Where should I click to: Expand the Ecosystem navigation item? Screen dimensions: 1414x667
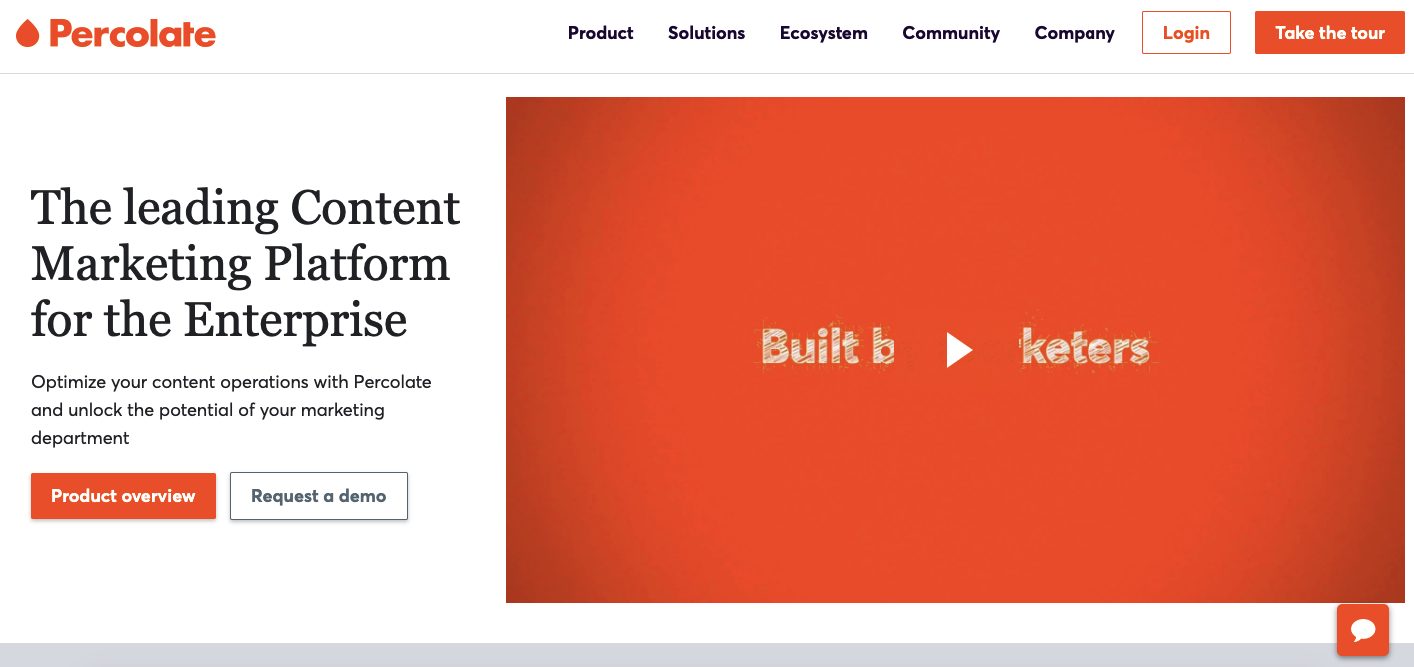pyautogui.click(x=824, y=33)
